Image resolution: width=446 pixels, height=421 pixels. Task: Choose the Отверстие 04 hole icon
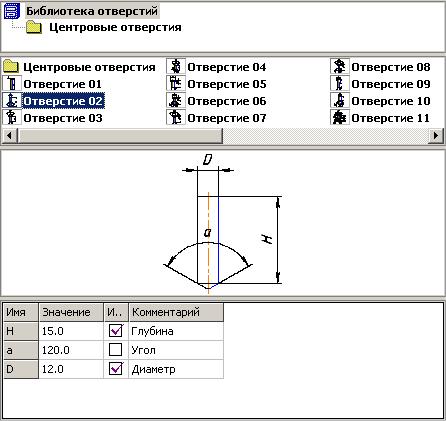pyautogui.click(x=176, y=67)
